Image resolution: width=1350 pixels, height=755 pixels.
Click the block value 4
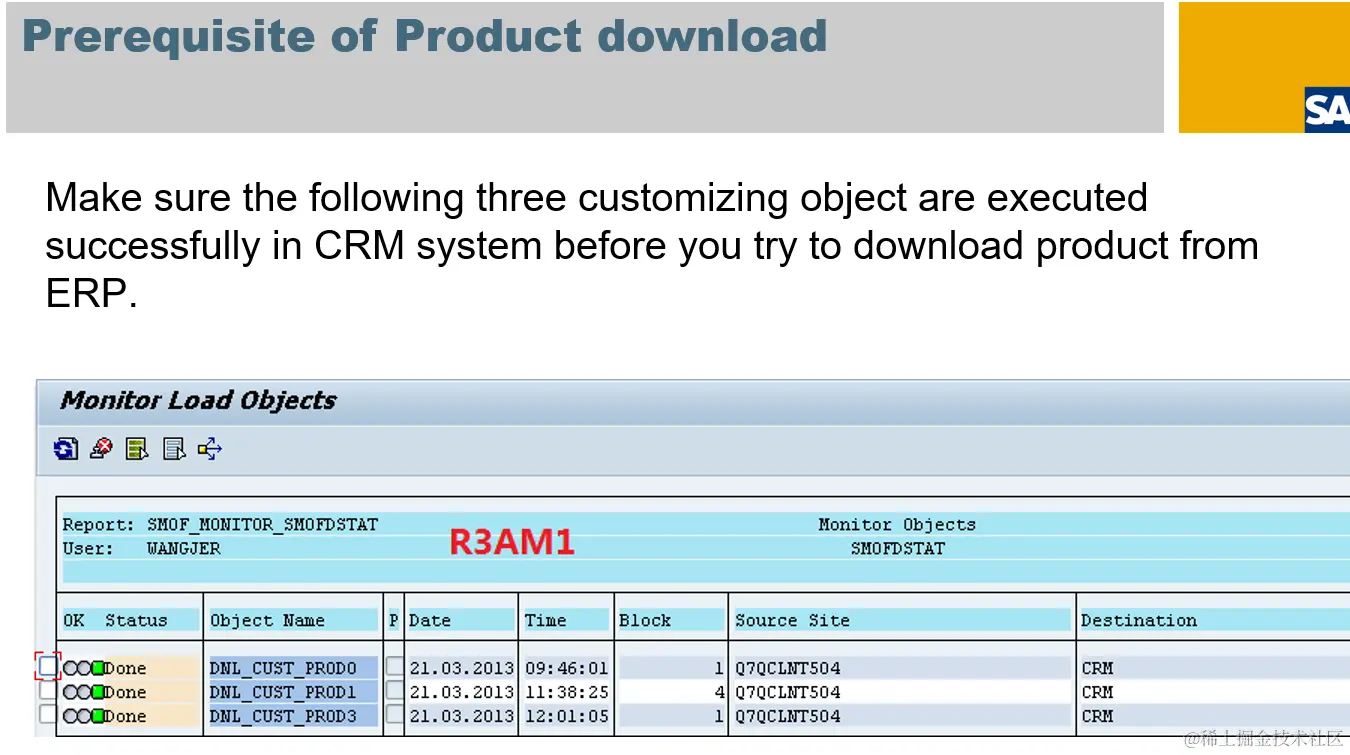(718, 692)
